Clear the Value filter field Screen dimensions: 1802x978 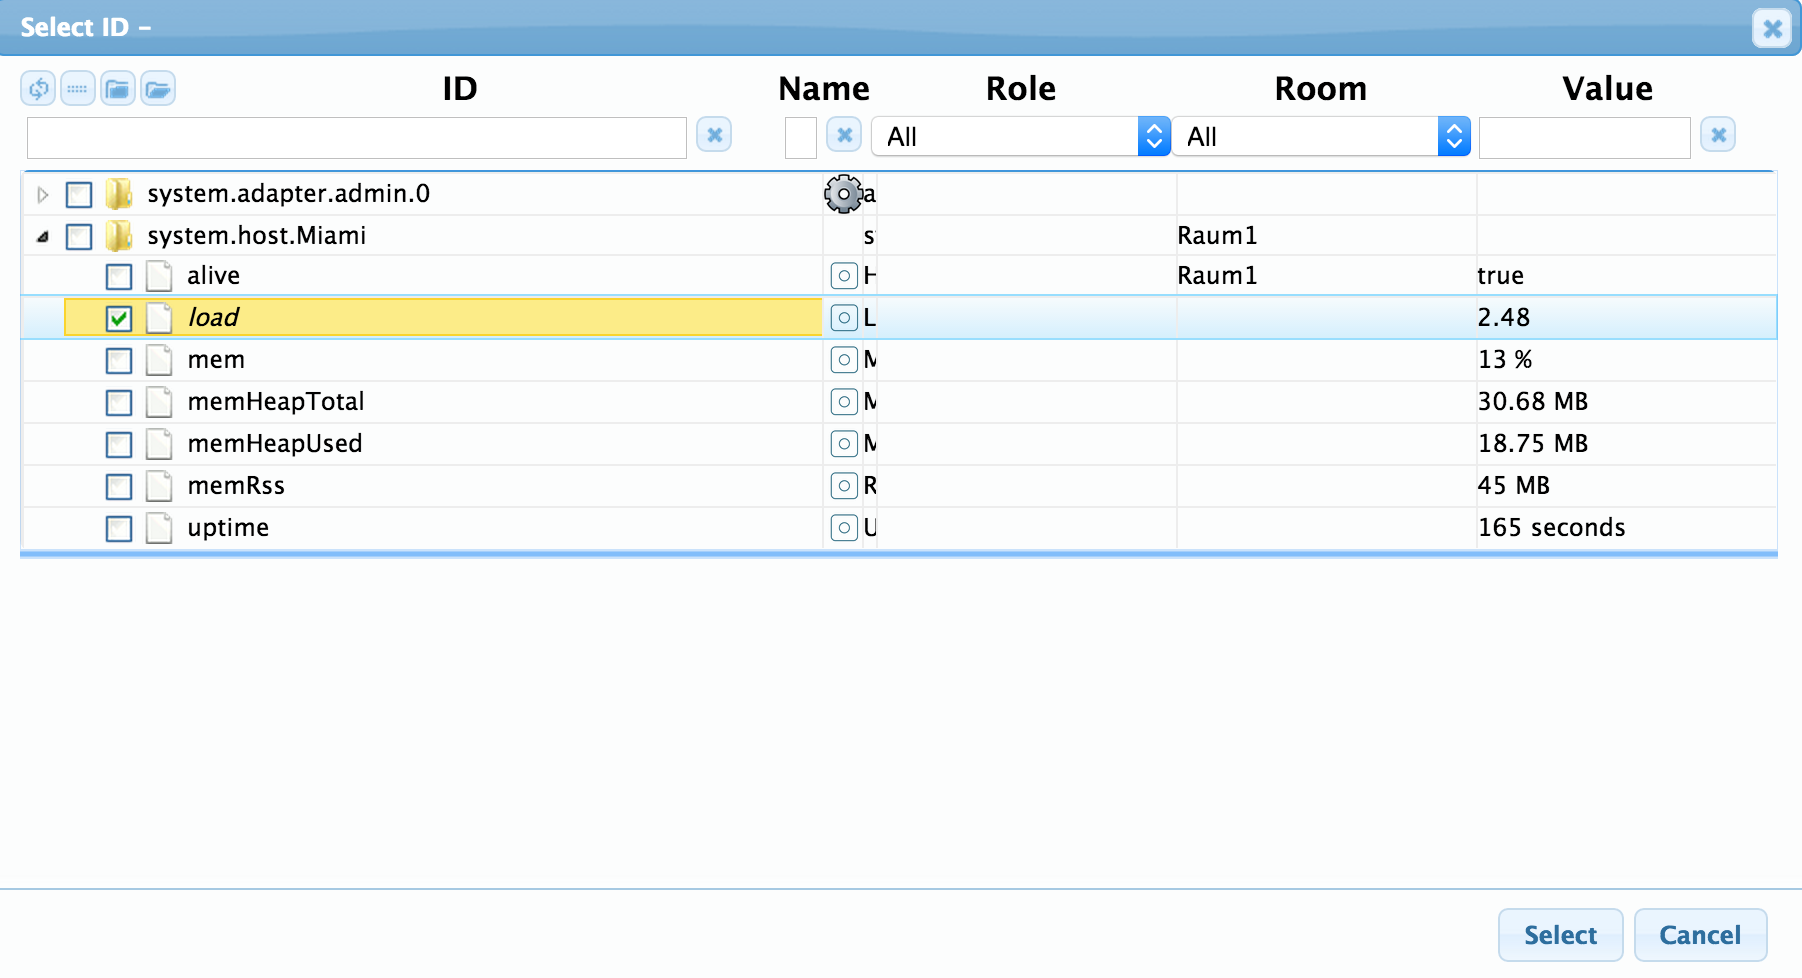(x=1718, y=135)
